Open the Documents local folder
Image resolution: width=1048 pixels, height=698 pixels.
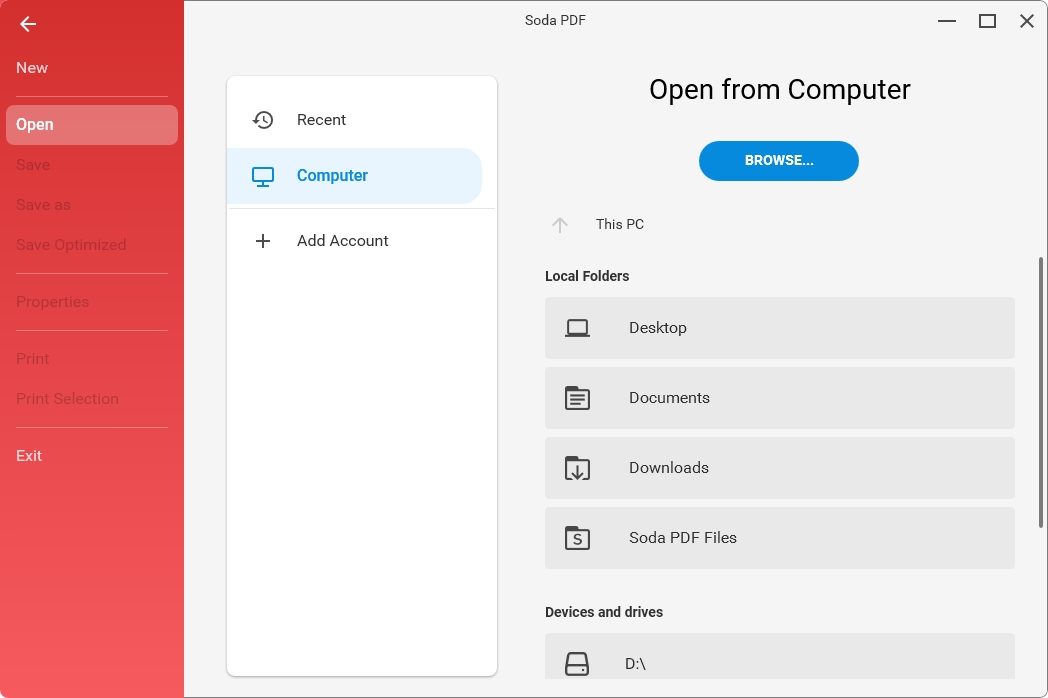779,398
